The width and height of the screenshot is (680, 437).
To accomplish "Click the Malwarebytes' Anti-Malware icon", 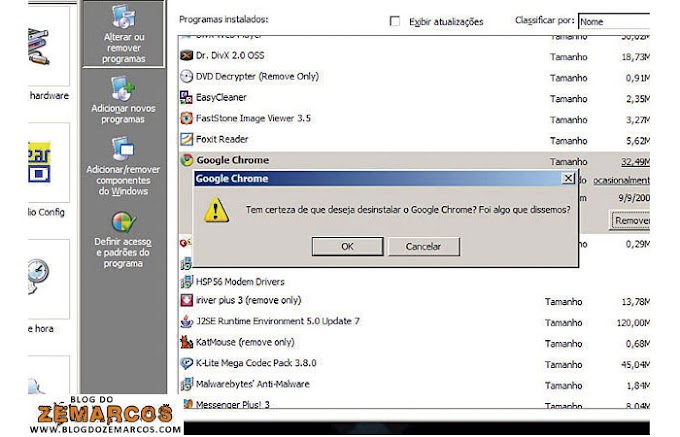I will (186, 384).
